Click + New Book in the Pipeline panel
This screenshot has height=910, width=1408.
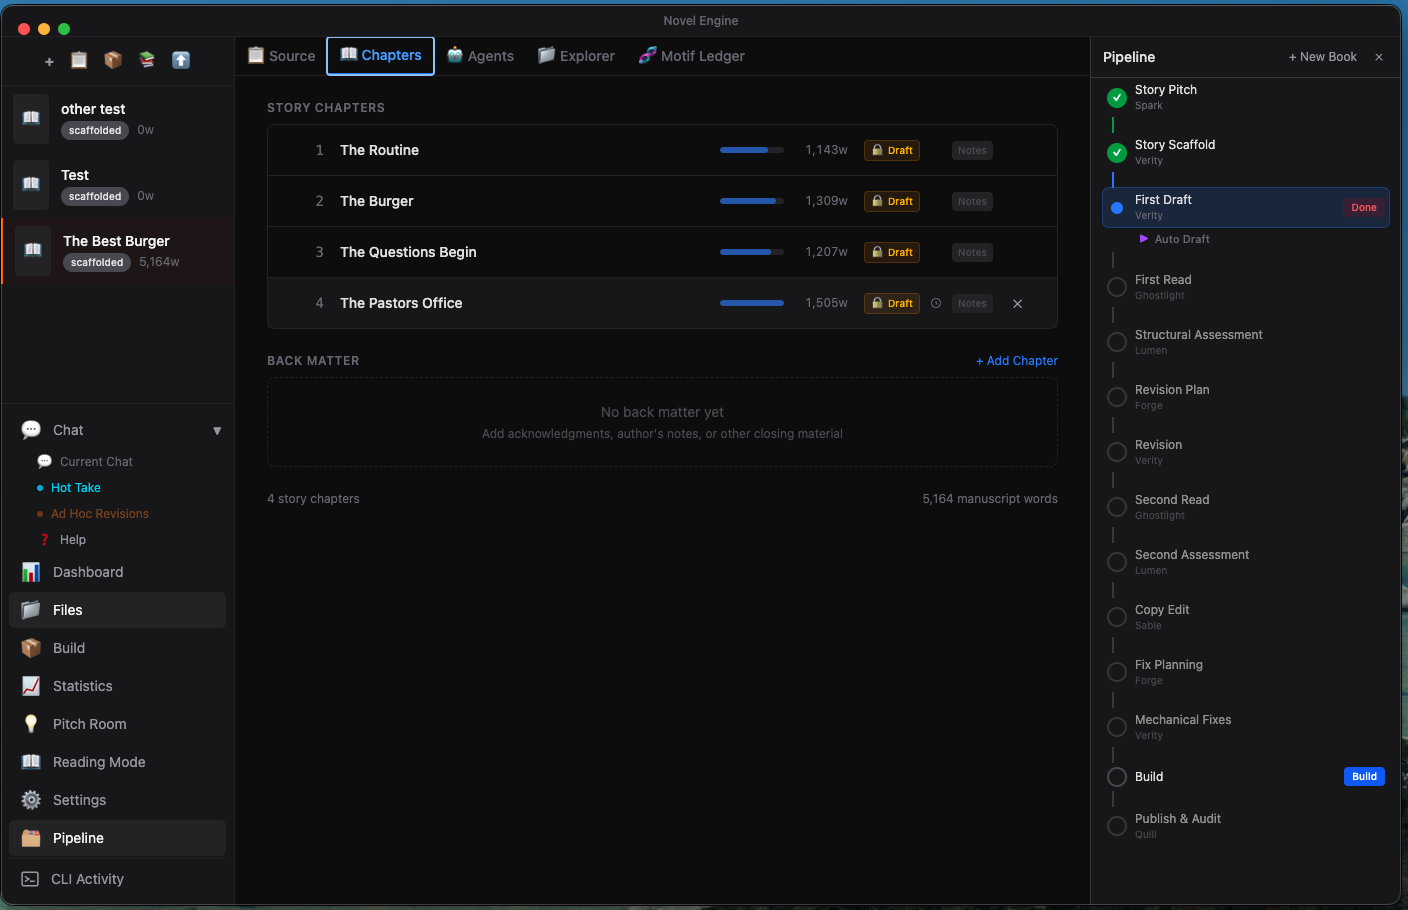tap(1323, 57)
